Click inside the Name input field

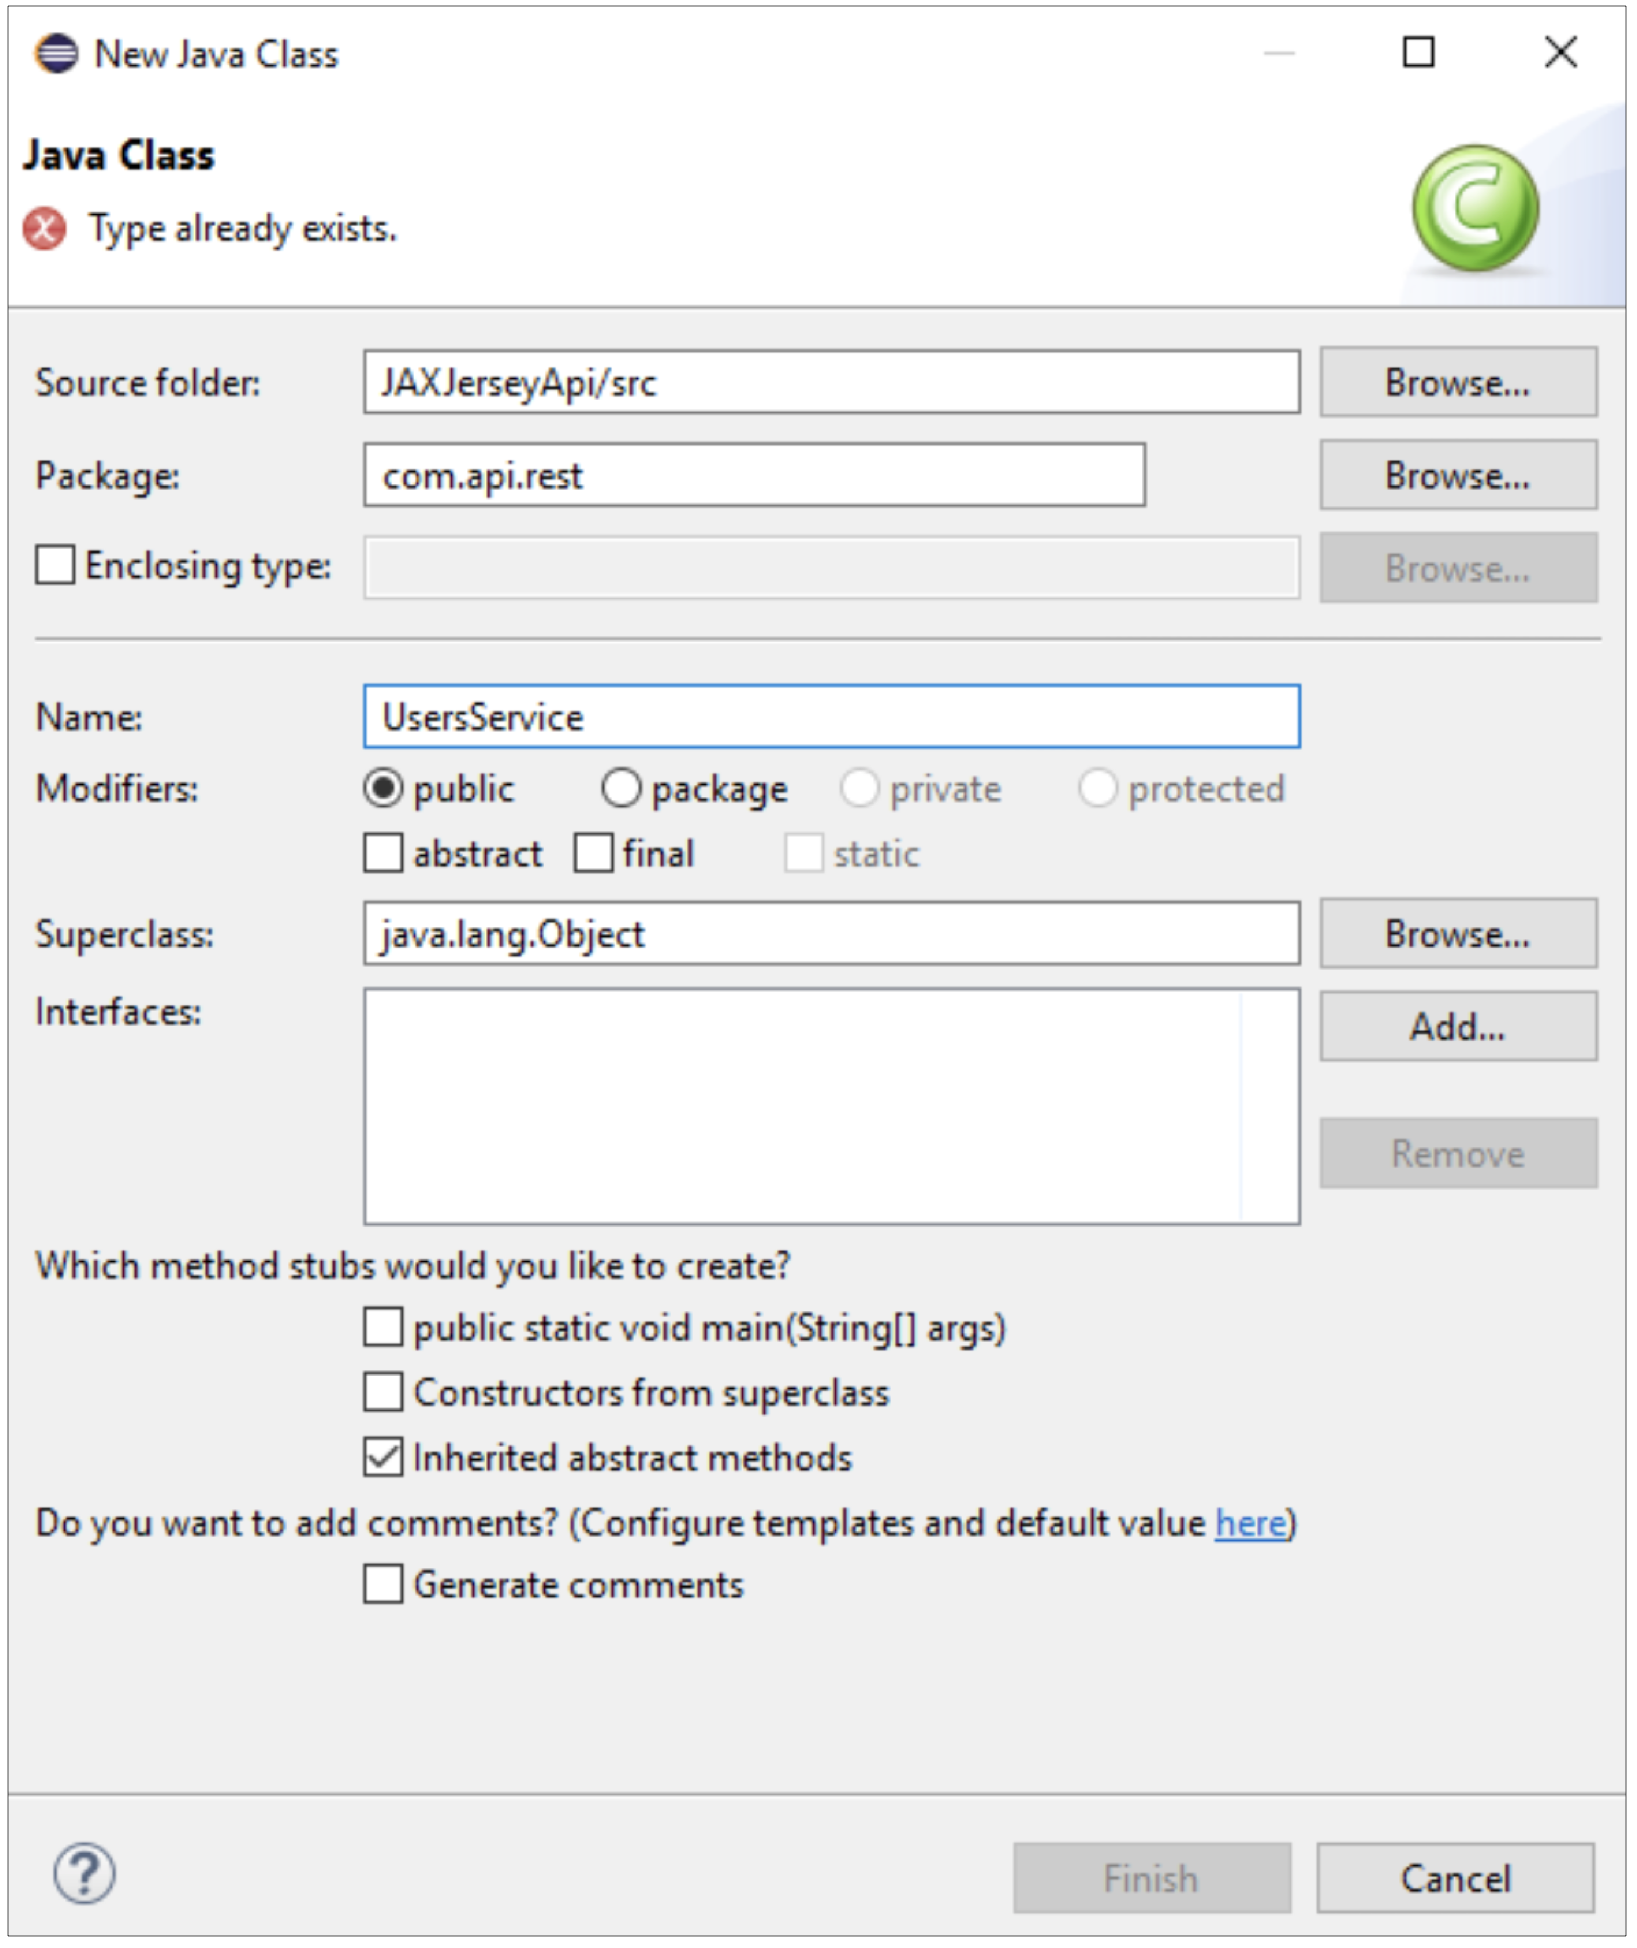[x=830, y=715]
